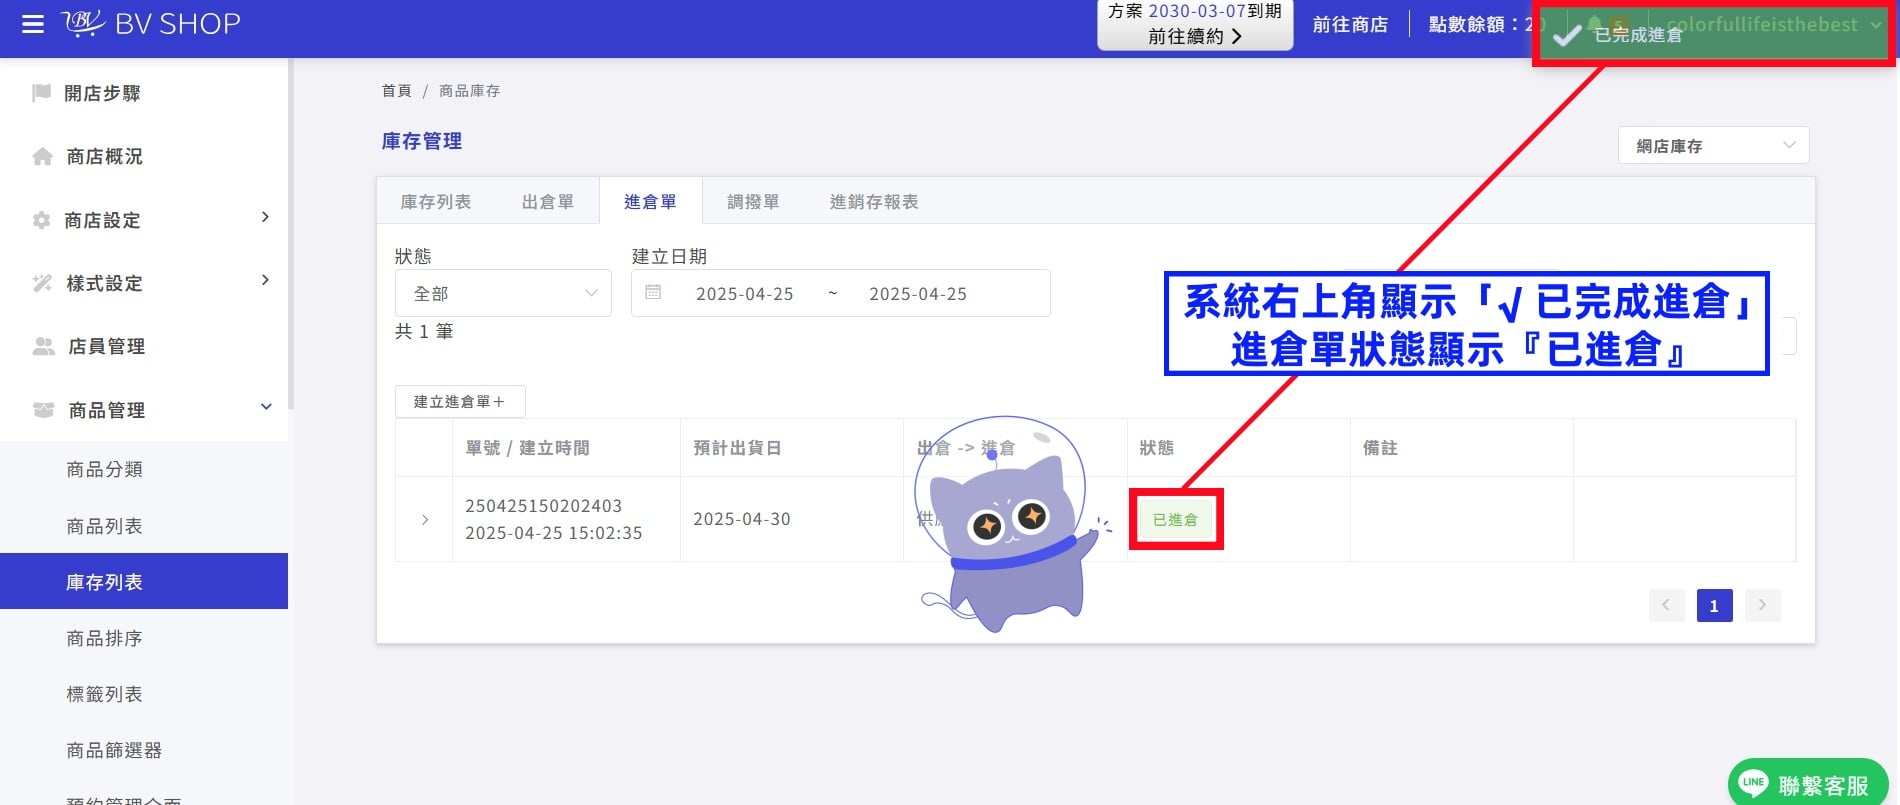Switch to the 庫存列表 tab
This screenshot has width=1900, height=805.
pos(436,201)
